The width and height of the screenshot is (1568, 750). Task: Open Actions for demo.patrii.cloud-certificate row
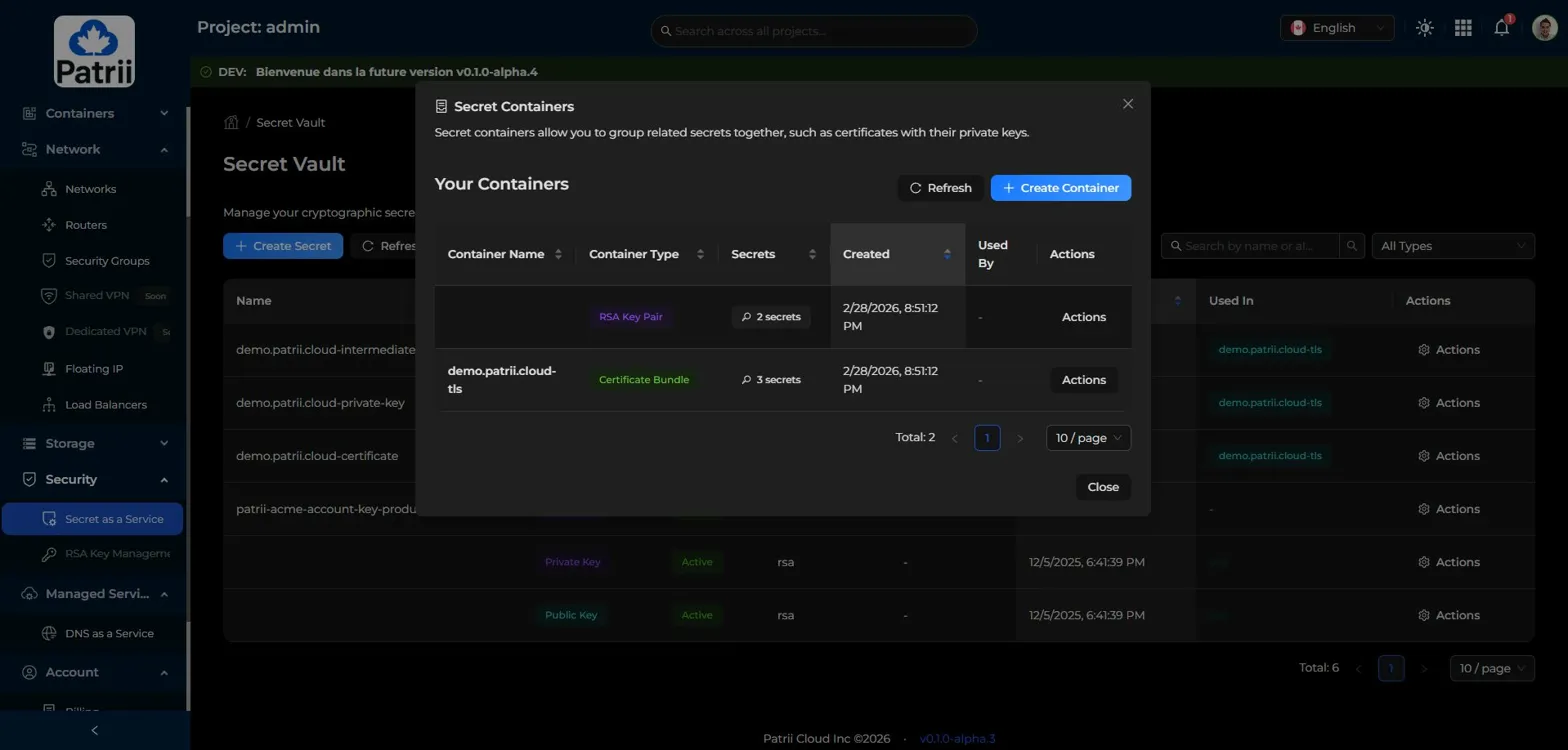coord(1449,456)
